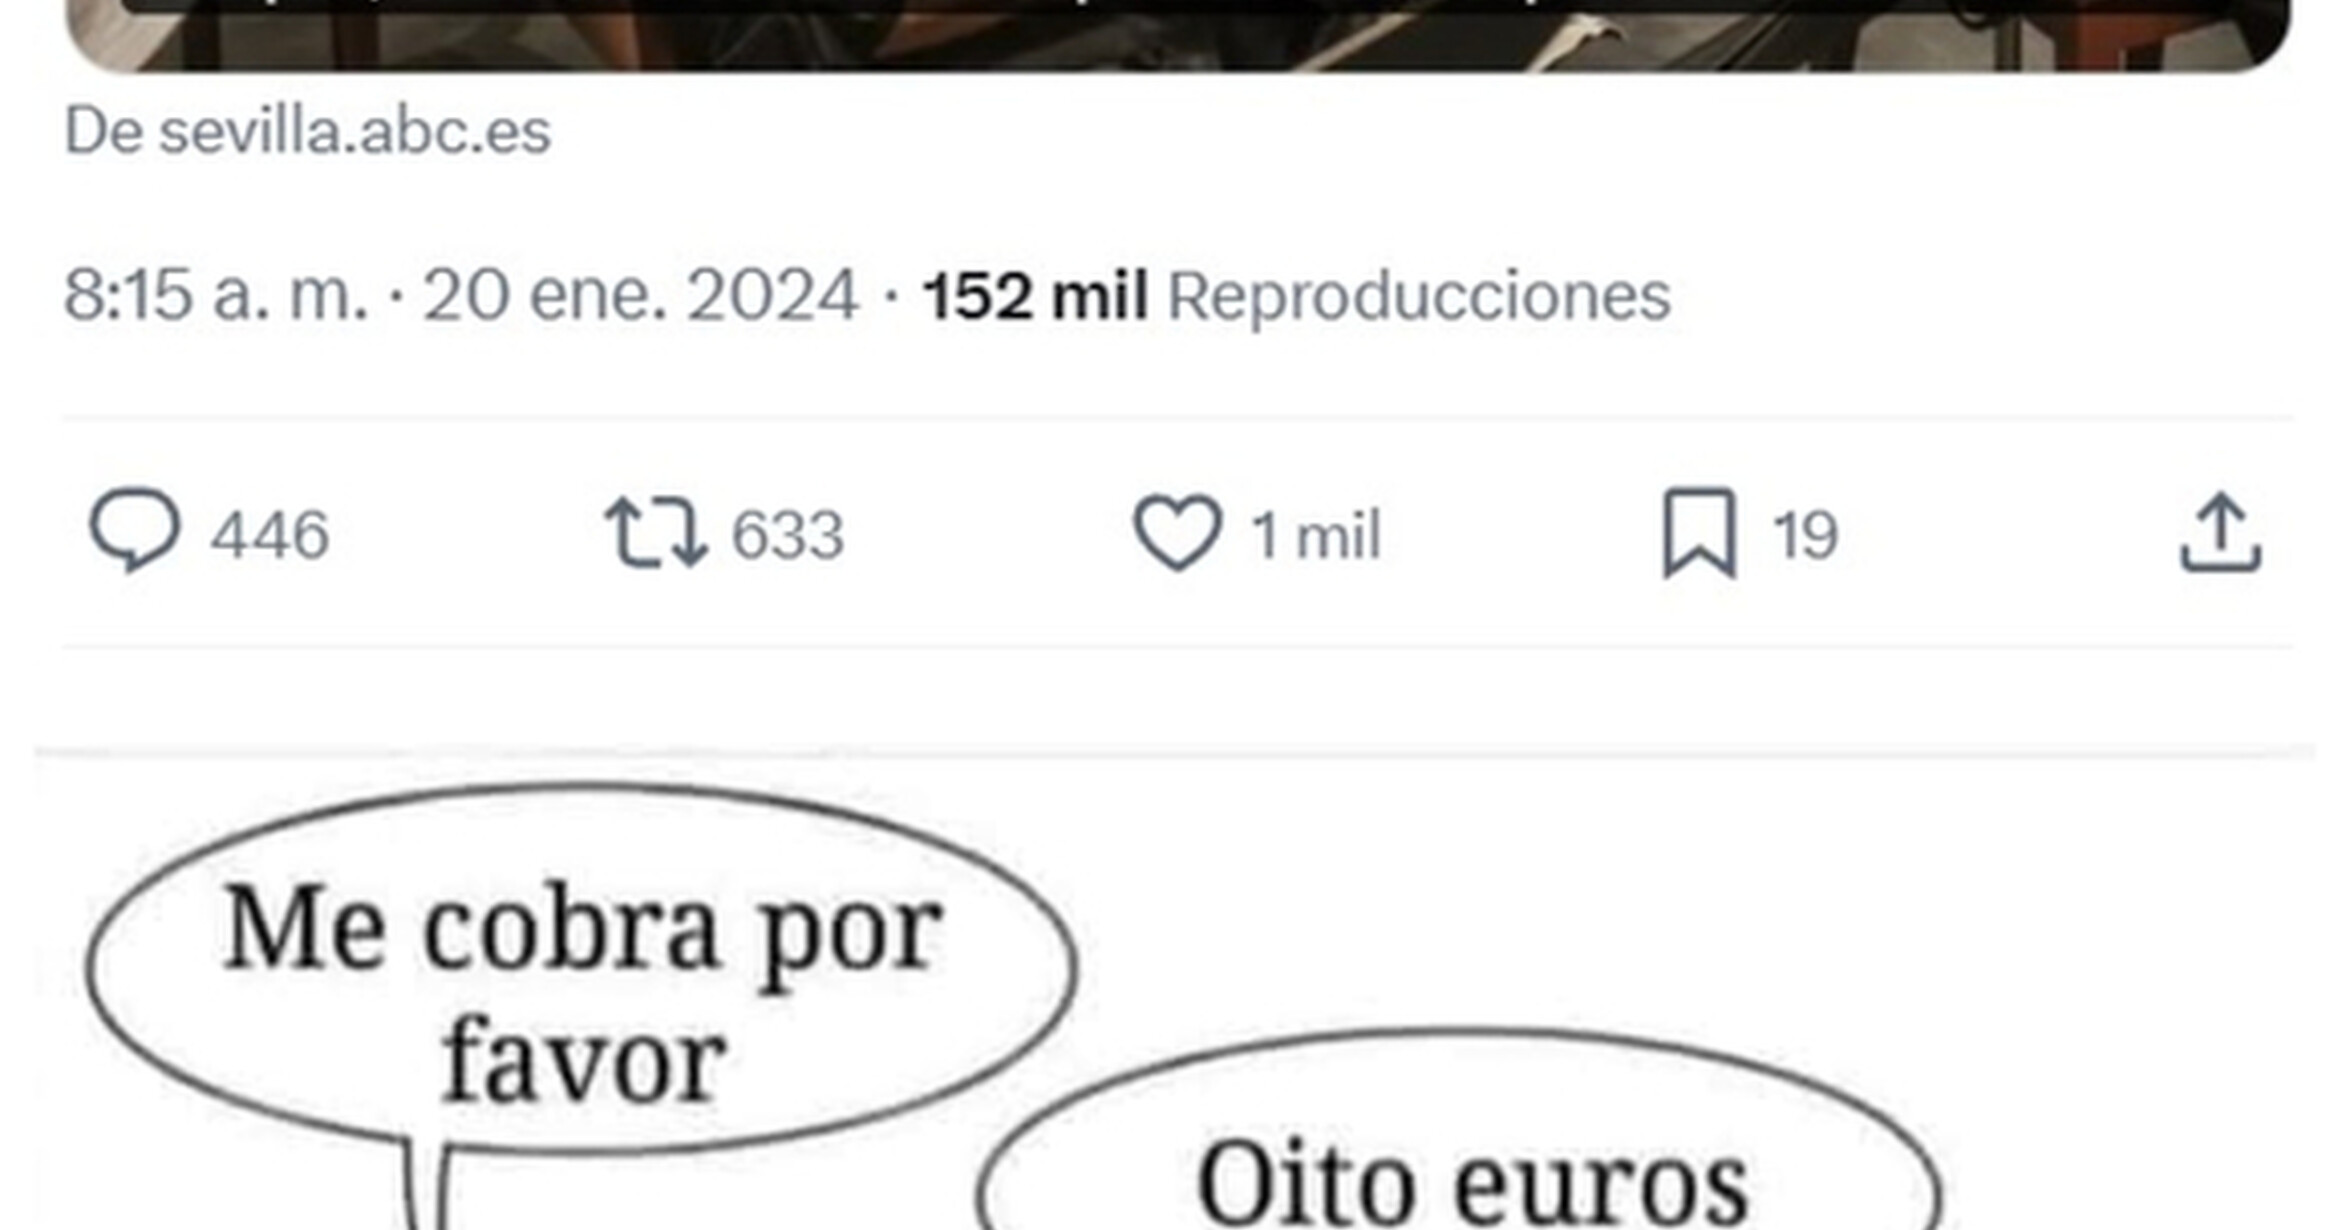Image resolution: width=2350 pixels, height=1230 pixels.
Task: Bookmark the tweet with bookmark icon
Action: (x=1699, y=533)
